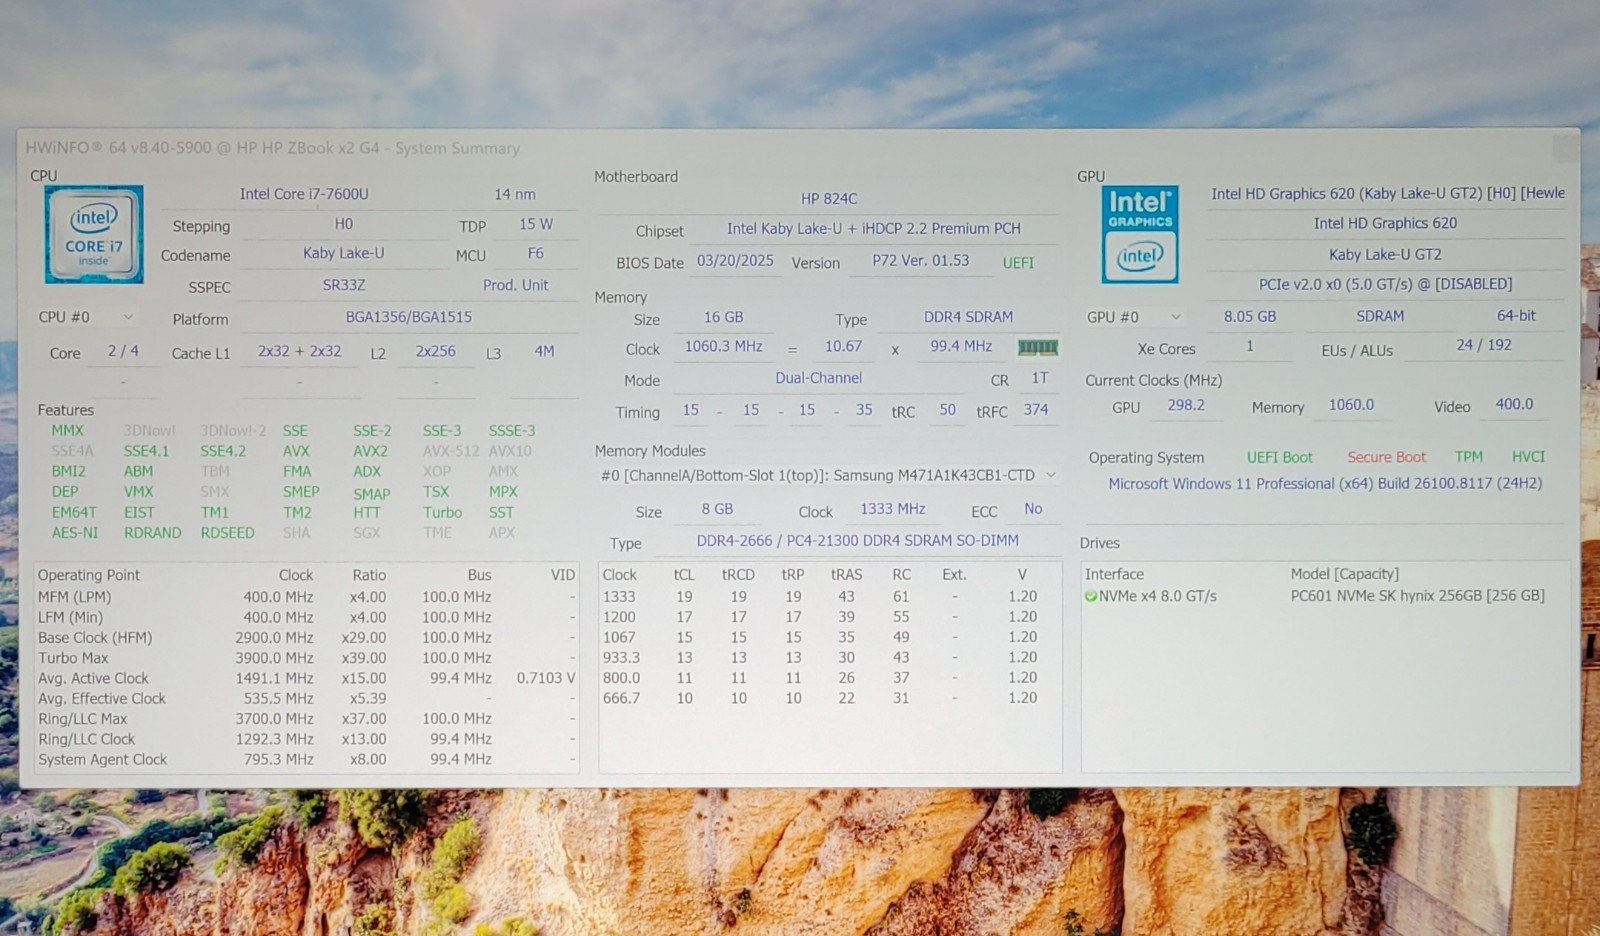
Task: Click the PCIe v2.0 x0 DISABLED field
Action: (1385, 284)
